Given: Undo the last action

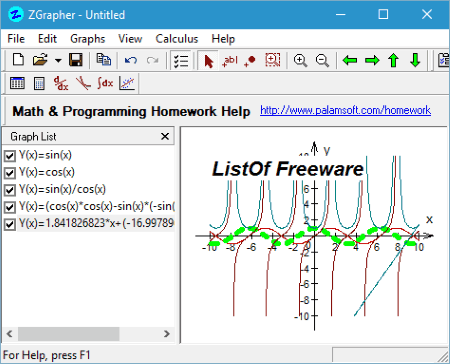Looking at the screenshot, I should click(131, 60).
